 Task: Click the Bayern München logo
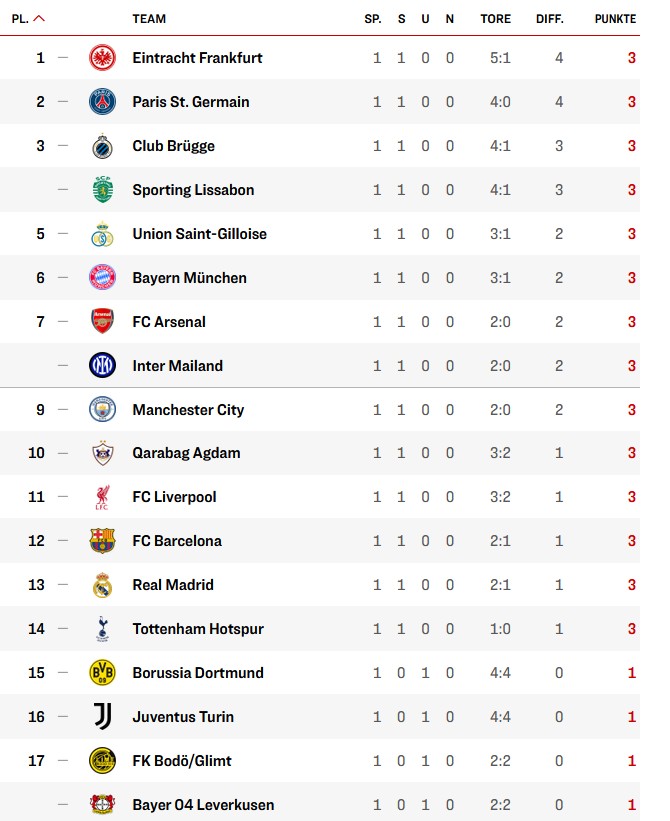point(102,278)
